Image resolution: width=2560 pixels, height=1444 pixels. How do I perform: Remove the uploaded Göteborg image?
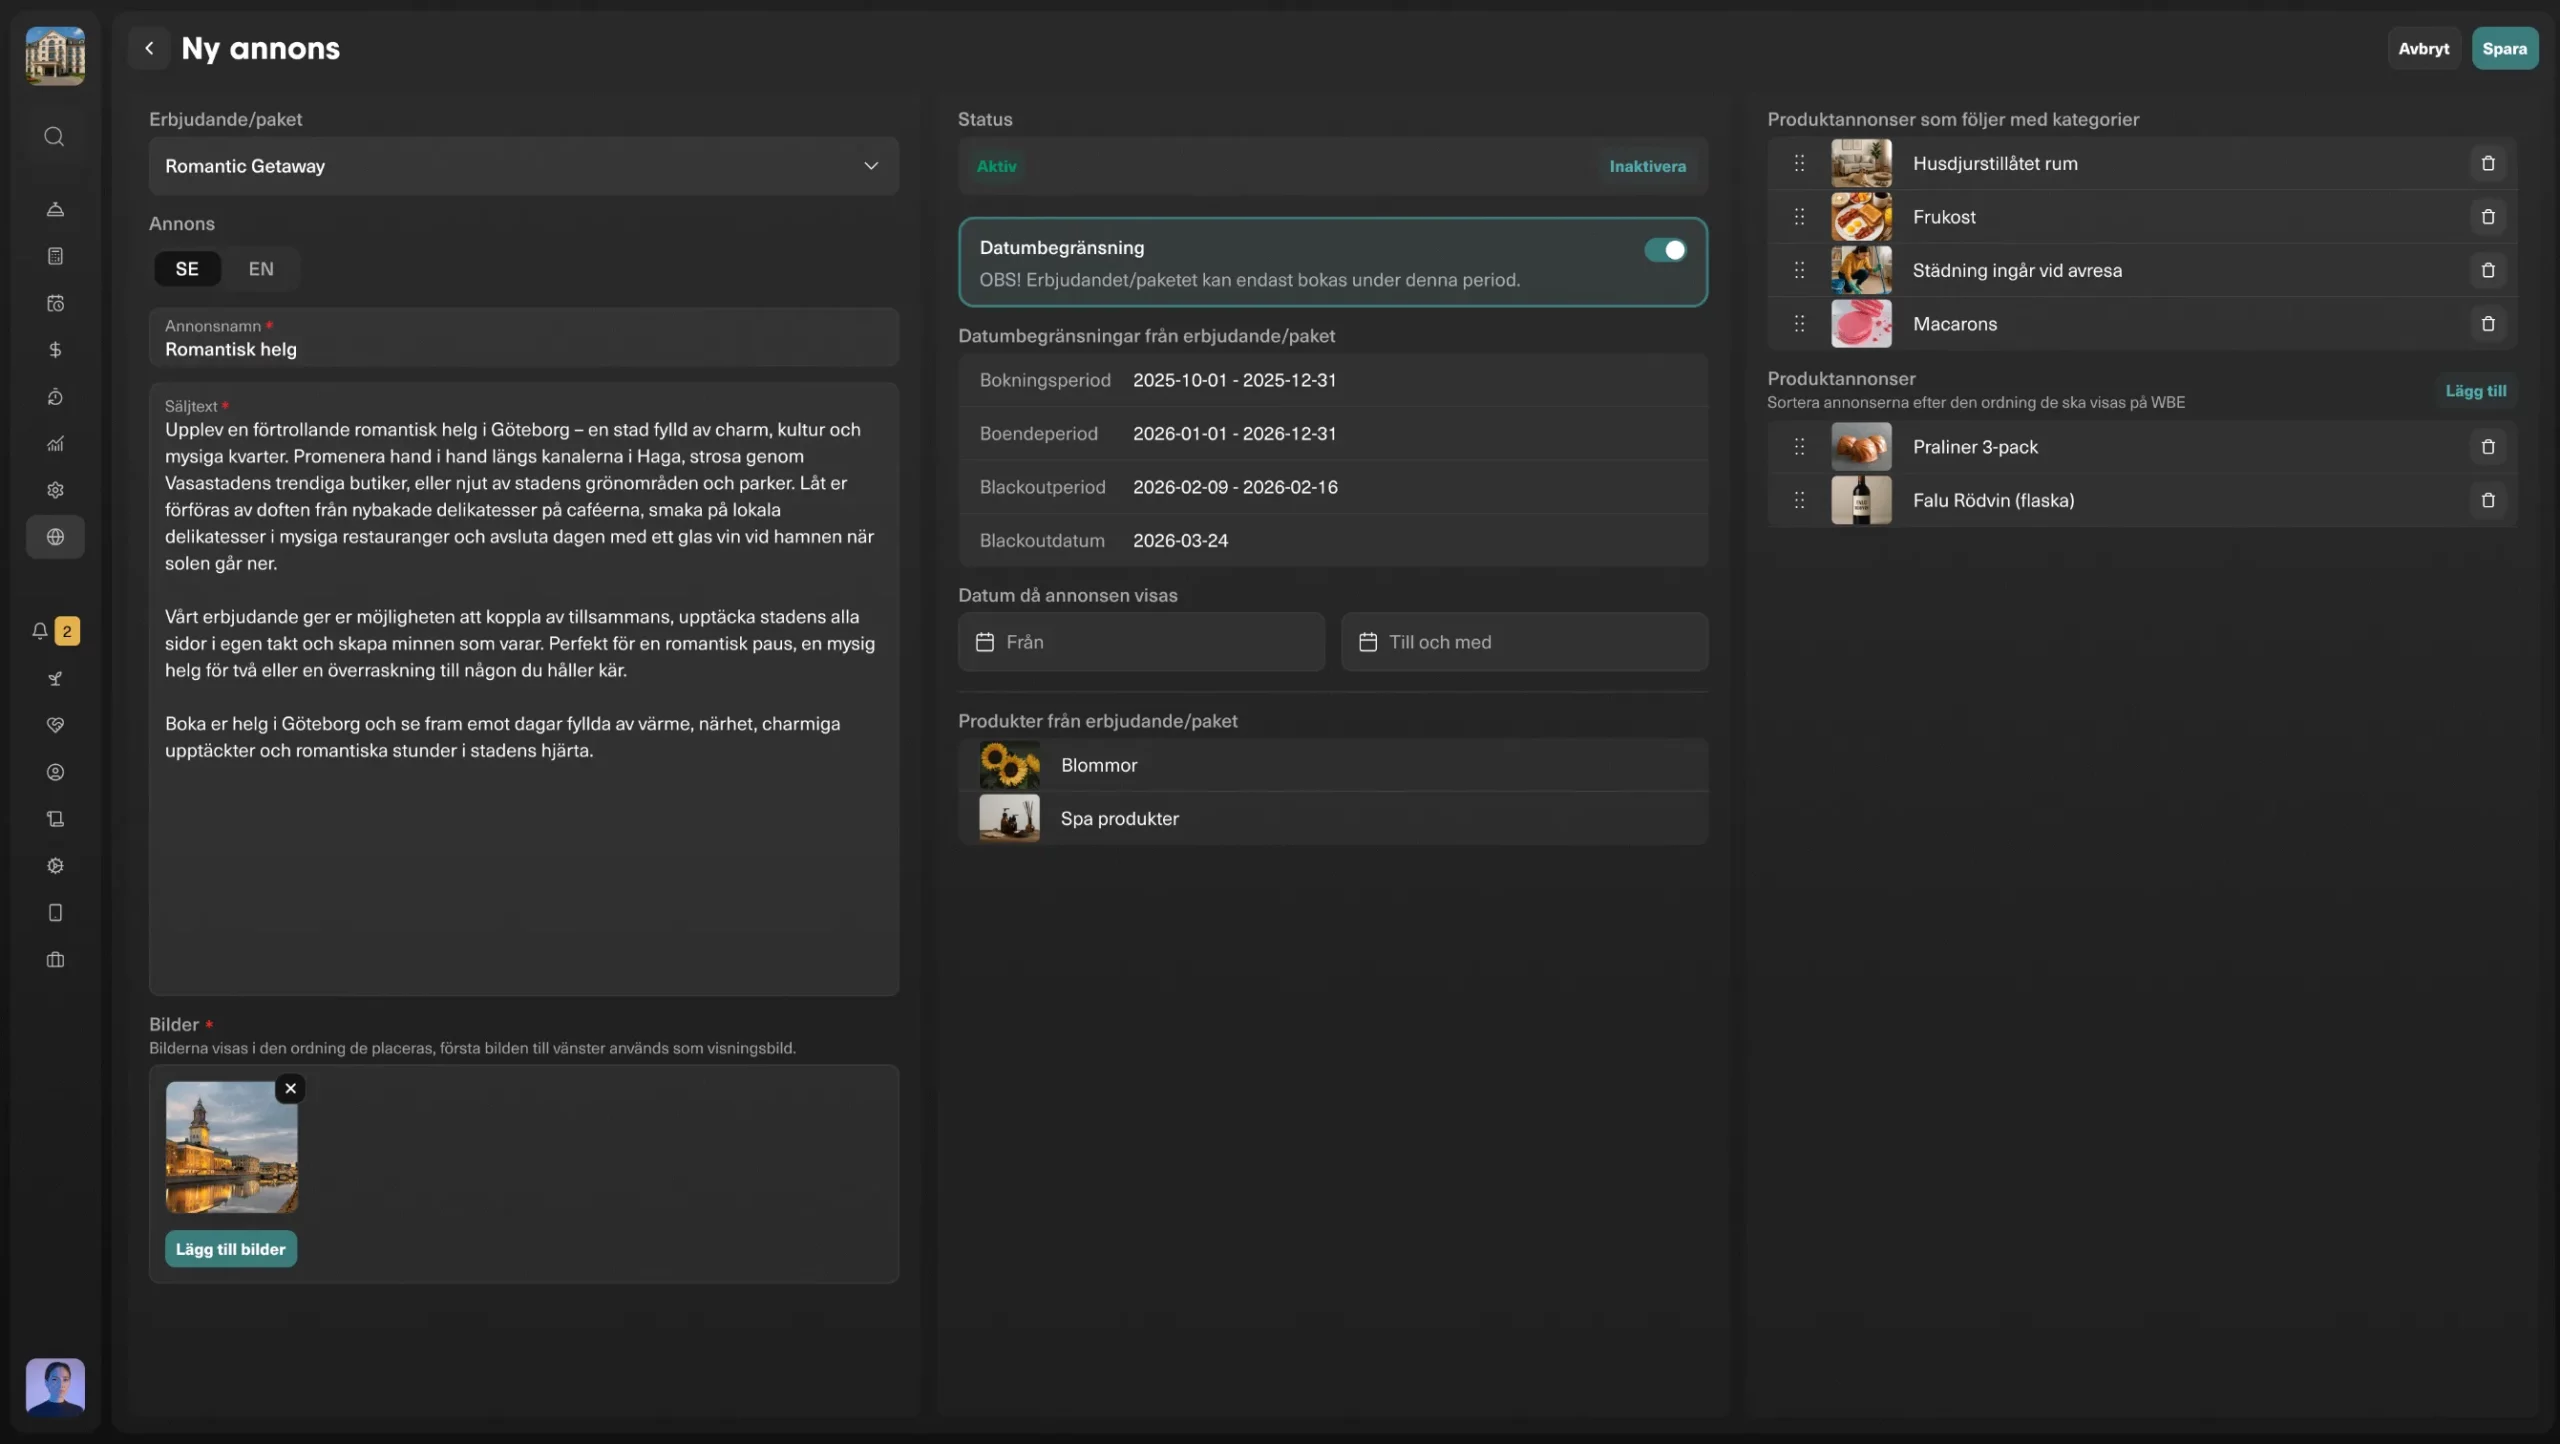coord(290,1088)
